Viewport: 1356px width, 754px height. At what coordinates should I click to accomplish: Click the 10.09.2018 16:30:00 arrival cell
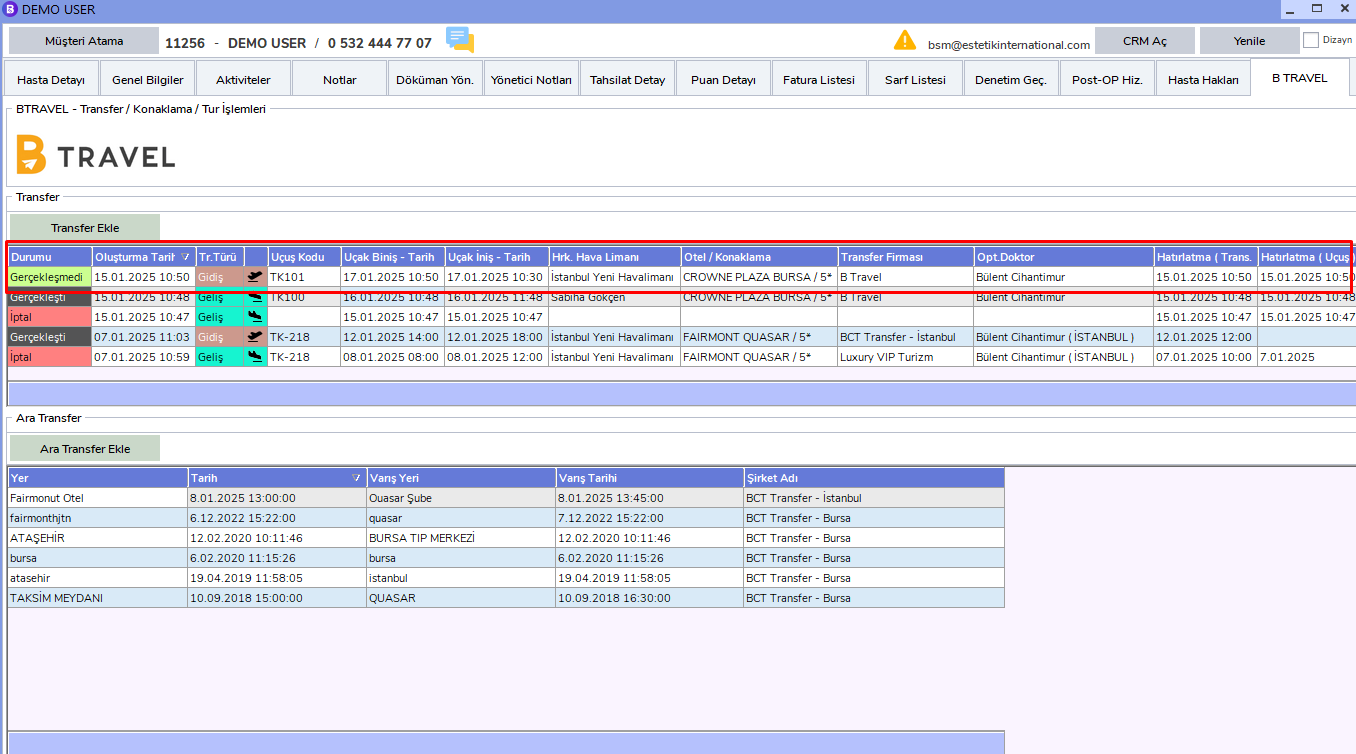coord(650,598)
